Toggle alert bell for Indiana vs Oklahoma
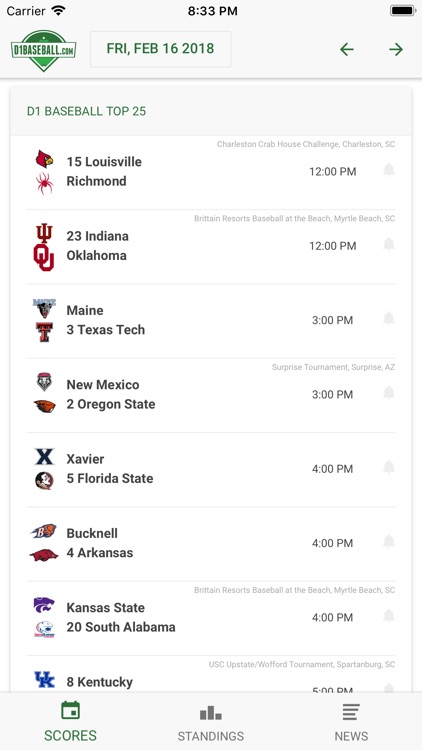422x750 pixels. [389, 244]
